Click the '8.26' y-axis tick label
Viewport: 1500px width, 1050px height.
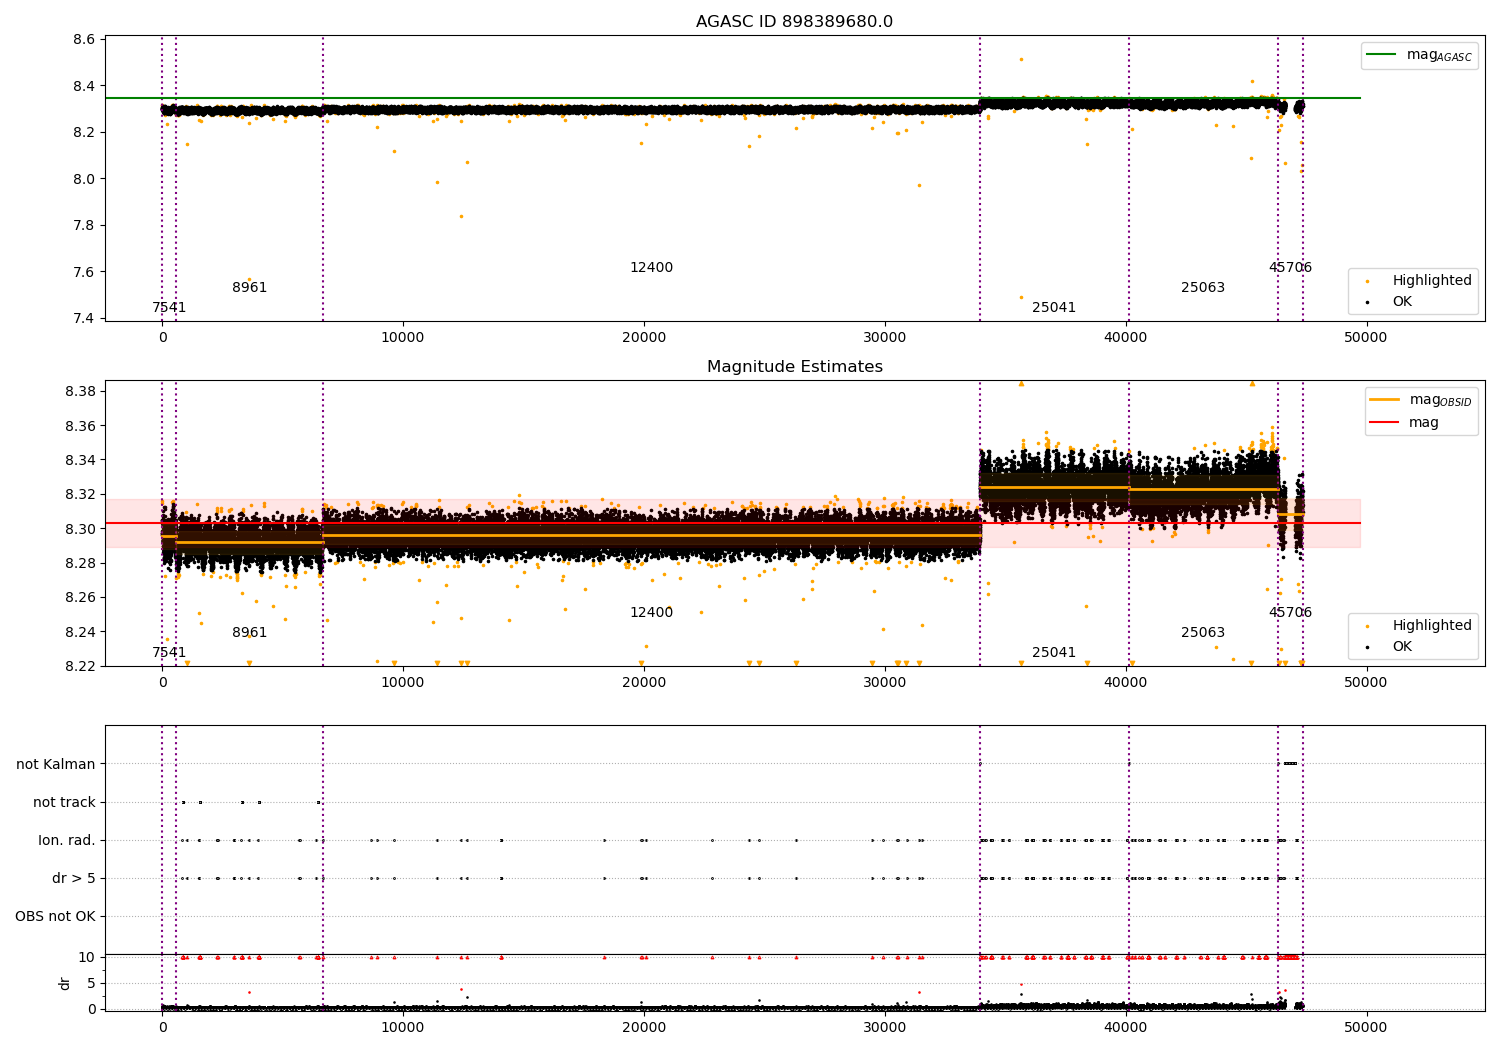[x=81, y=597]
